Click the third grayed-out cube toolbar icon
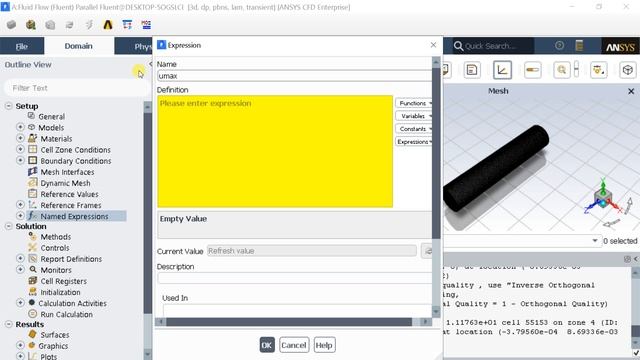This screenshot has width=640, height=360. point(50,25)
